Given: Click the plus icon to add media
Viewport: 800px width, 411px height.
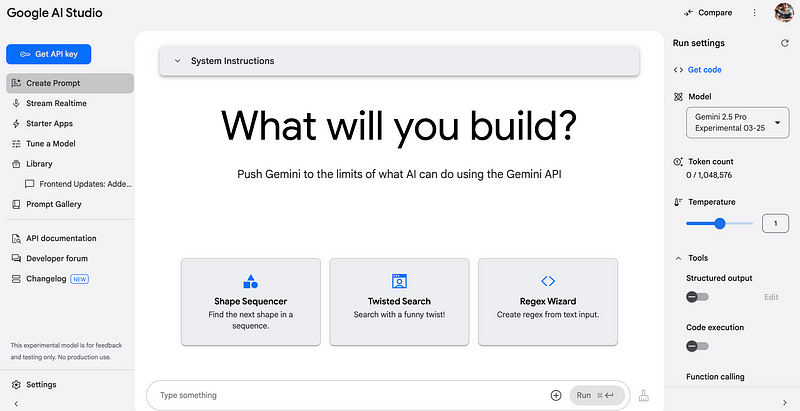Looking at the screenshot, I should click(x=556, y=395).
